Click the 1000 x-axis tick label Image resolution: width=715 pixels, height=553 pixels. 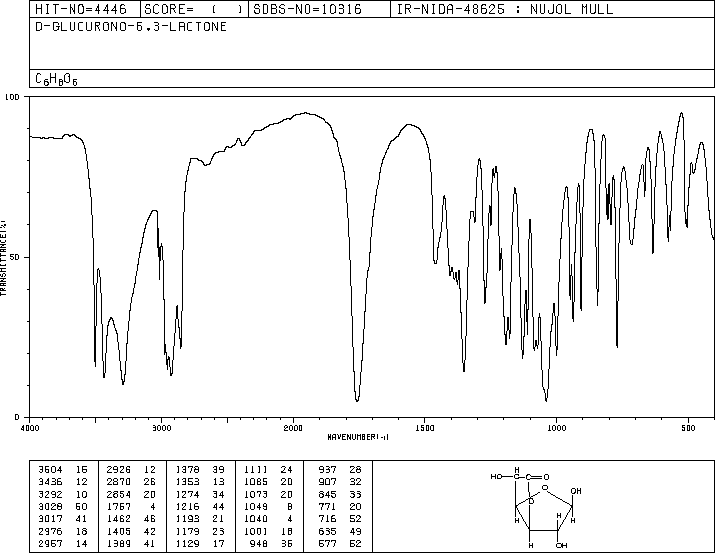(556, 428)
